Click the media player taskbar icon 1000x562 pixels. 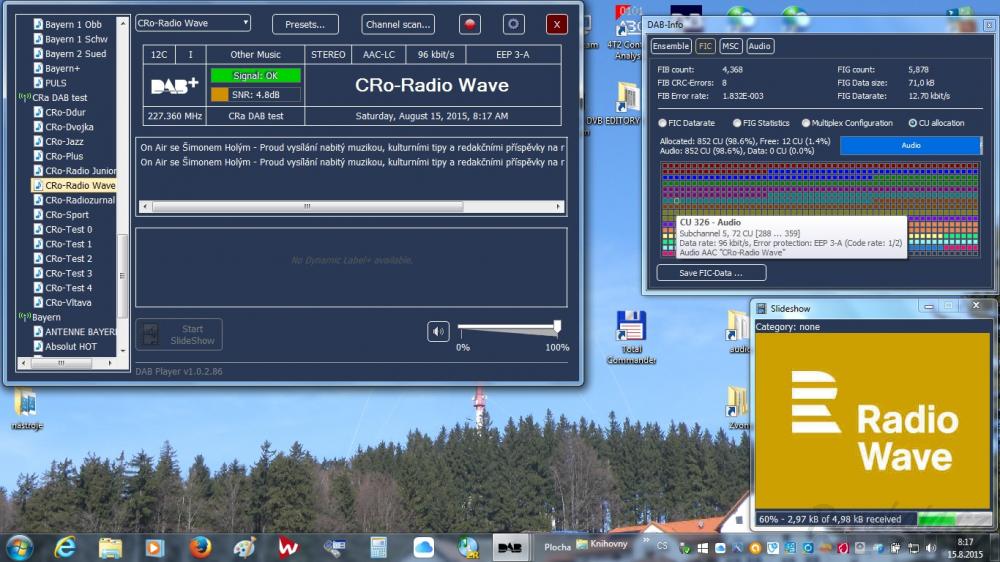tap(154, 547)
